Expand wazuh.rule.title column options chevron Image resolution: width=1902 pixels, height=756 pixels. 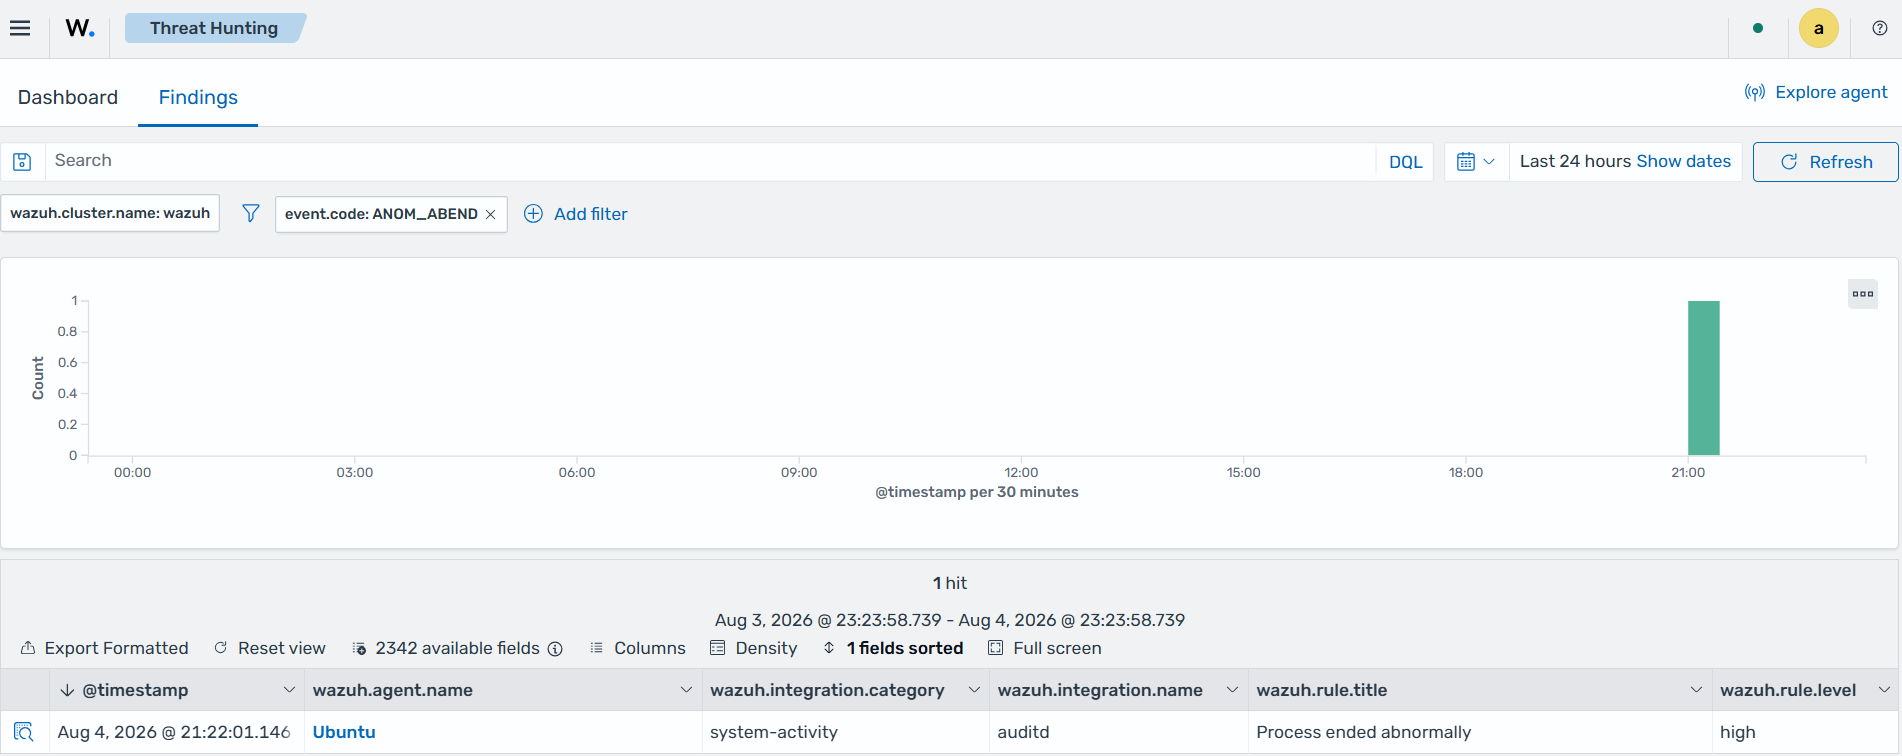1696,690
